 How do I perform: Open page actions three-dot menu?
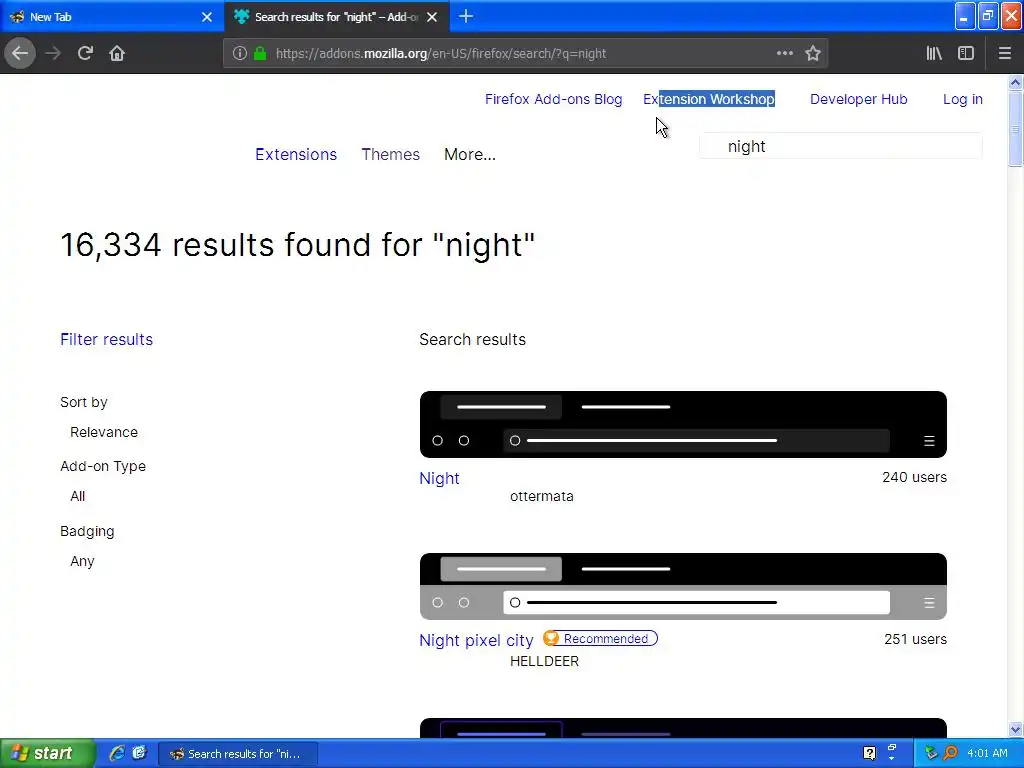point(785,54)
